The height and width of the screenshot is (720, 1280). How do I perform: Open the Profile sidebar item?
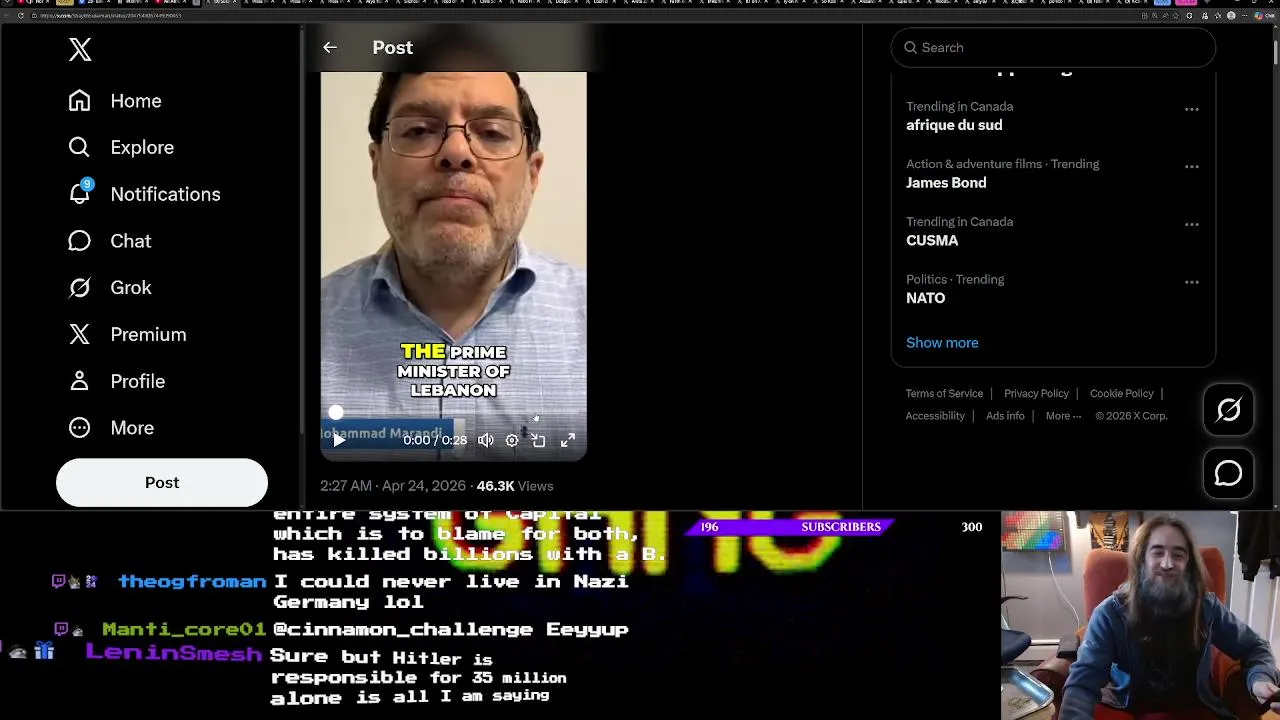[x=117, y=381]
